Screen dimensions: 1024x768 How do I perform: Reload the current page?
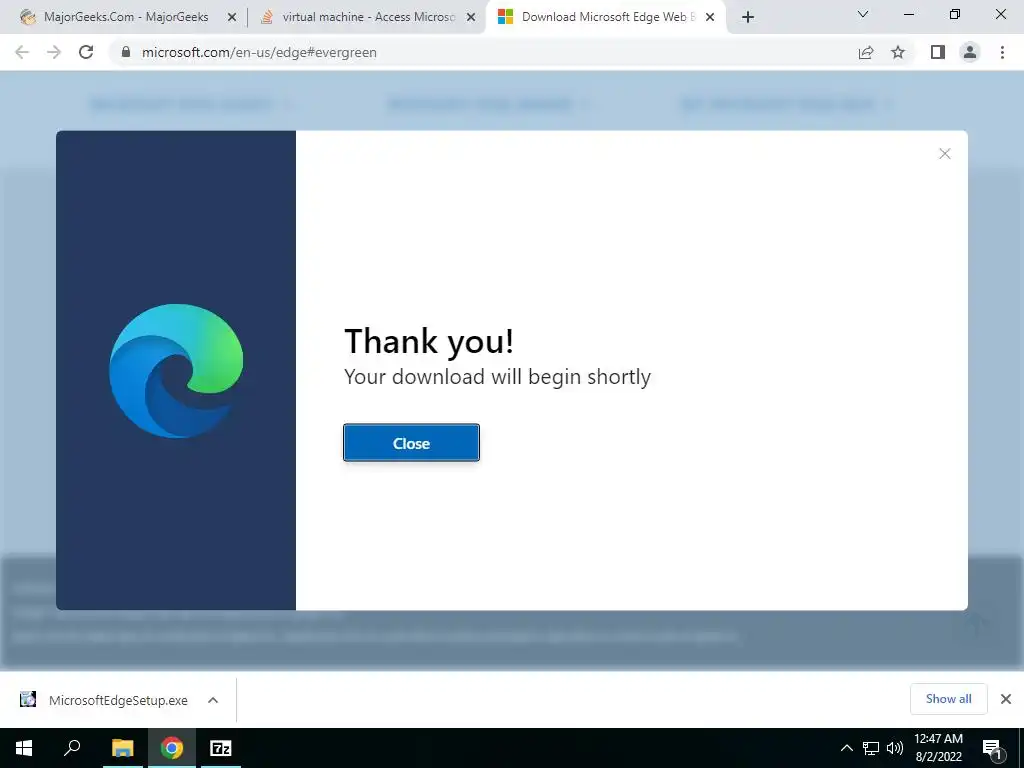(86, 52)
